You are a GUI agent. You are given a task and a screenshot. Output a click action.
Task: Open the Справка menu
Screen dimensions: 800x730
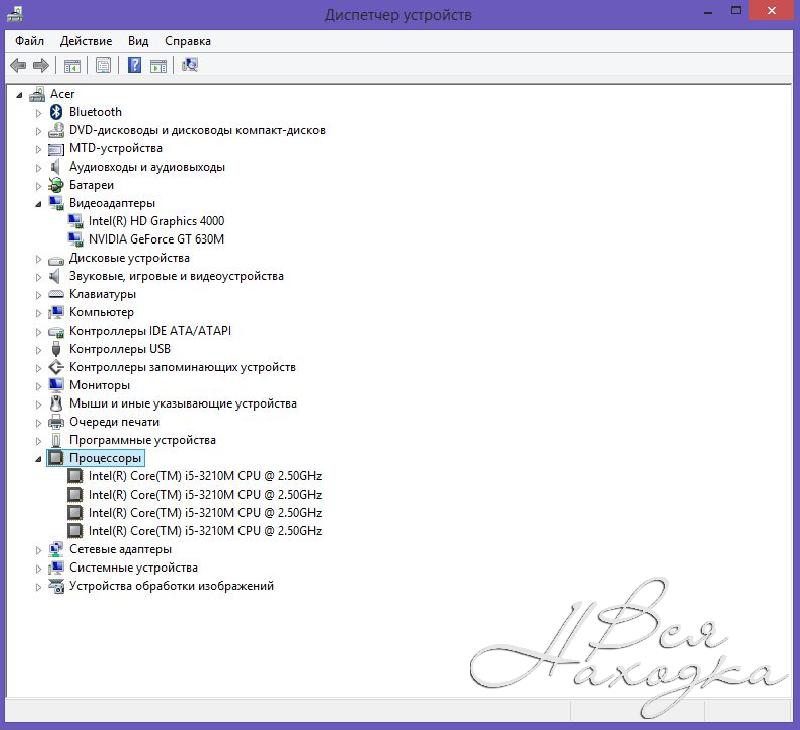(x=188, y=41)
